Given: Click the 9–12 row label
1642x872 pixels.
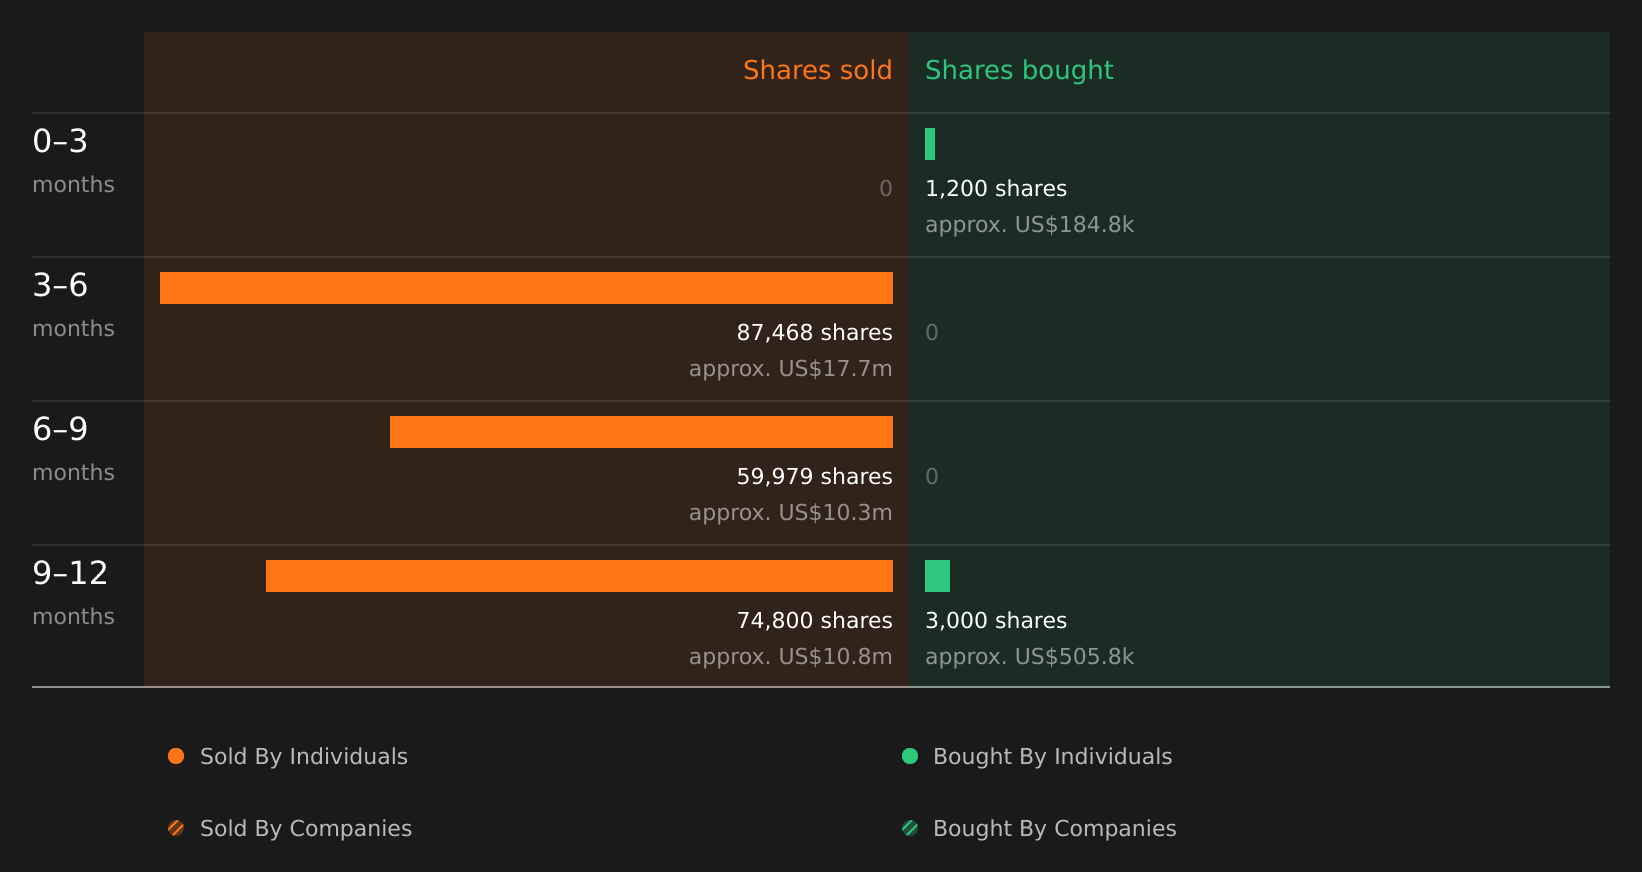Looking at the screenshot, I should click(x=70, y=573).
